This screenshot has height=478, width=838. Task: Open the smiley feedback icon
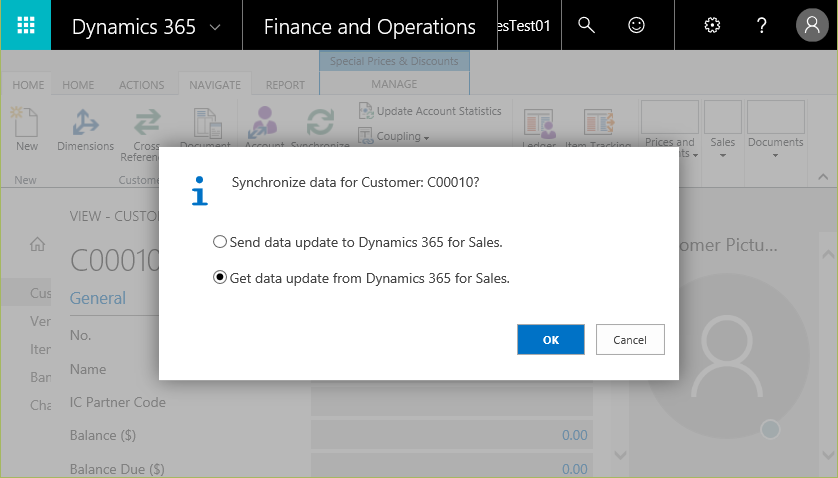[x=636, y=25]
